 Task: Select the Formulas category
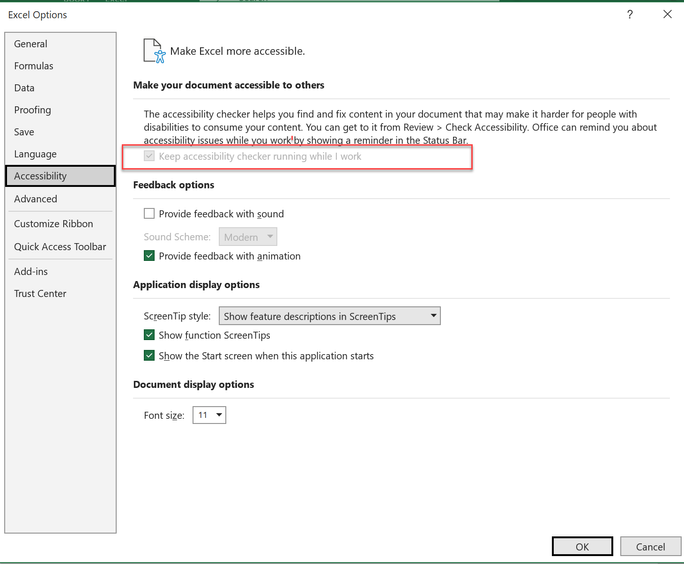coord(60,66)
